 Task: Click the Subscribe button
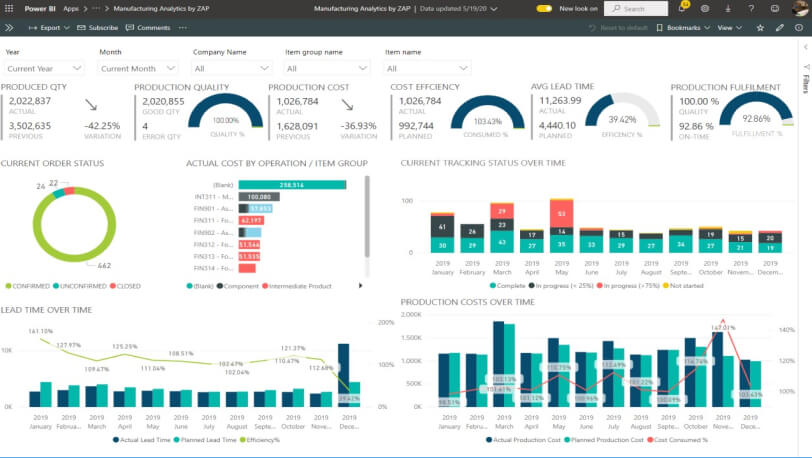click(98, 27)
